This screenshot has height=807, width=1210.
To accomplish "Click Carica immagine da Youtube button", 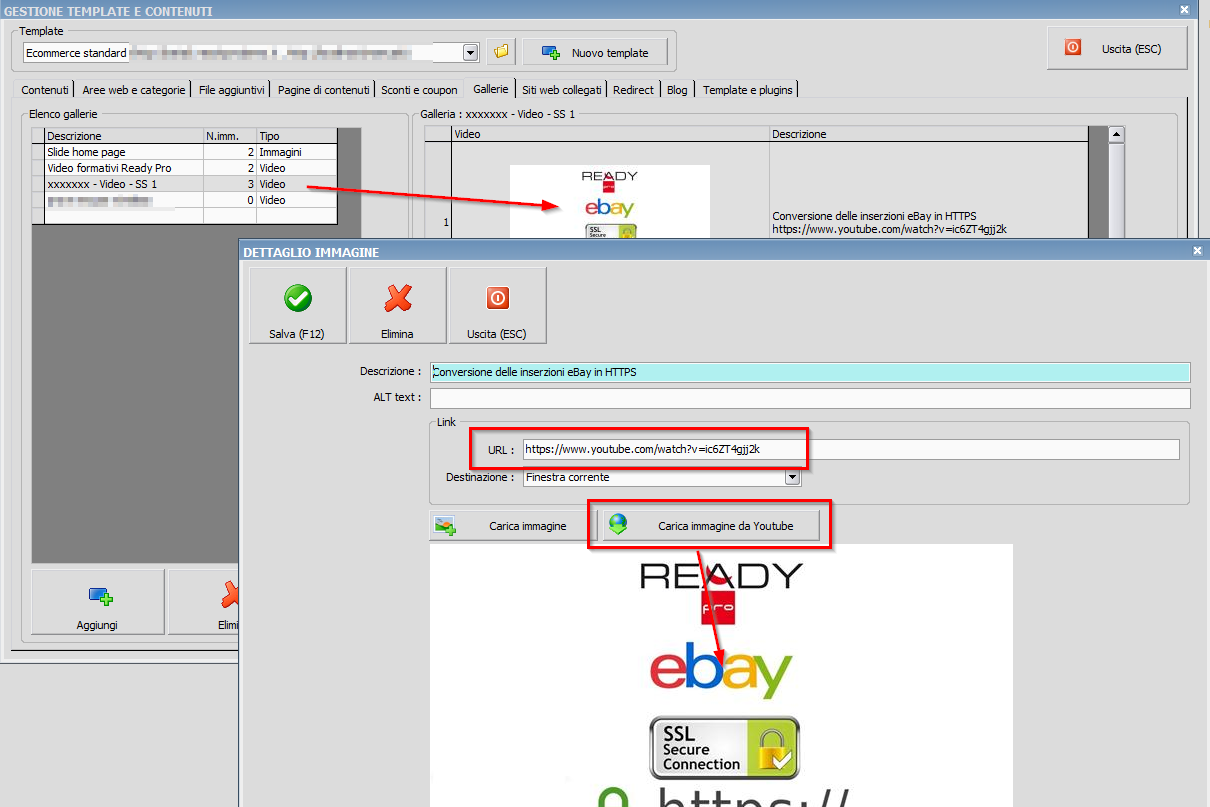I will [709, 526].
